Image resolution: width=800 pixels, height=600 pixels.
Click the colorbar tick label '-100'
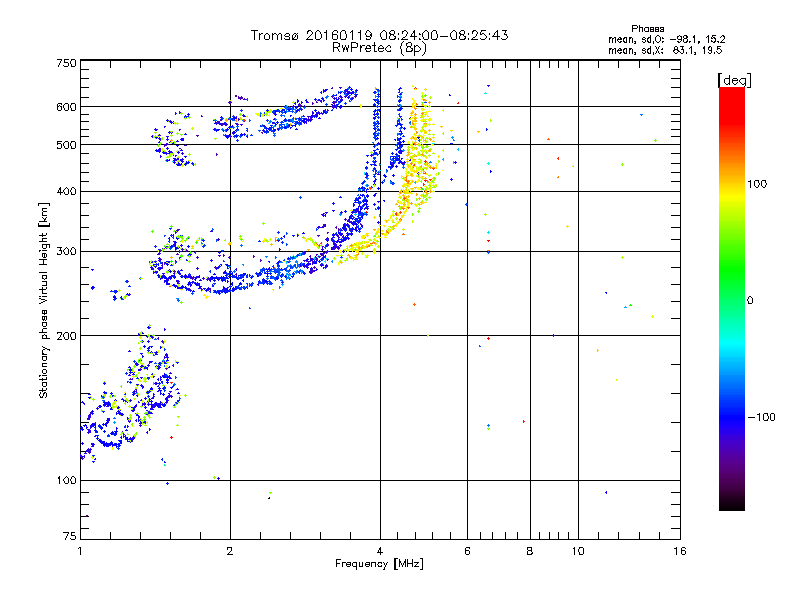(x=761, y=417)
